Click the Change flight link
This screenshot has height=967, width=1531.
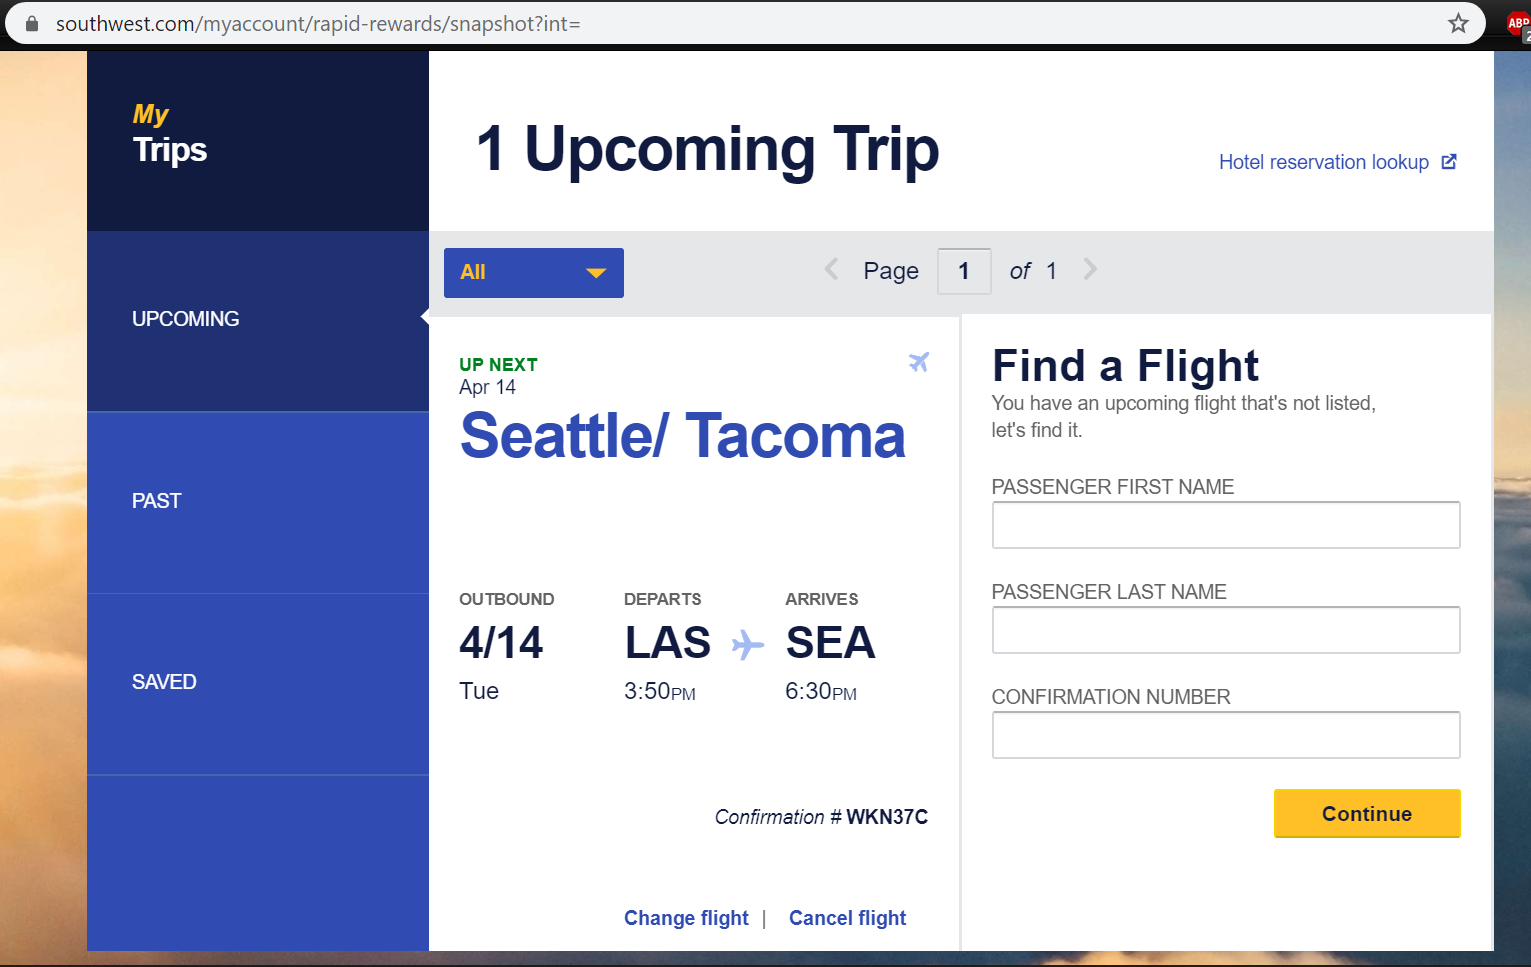[686, 918]
